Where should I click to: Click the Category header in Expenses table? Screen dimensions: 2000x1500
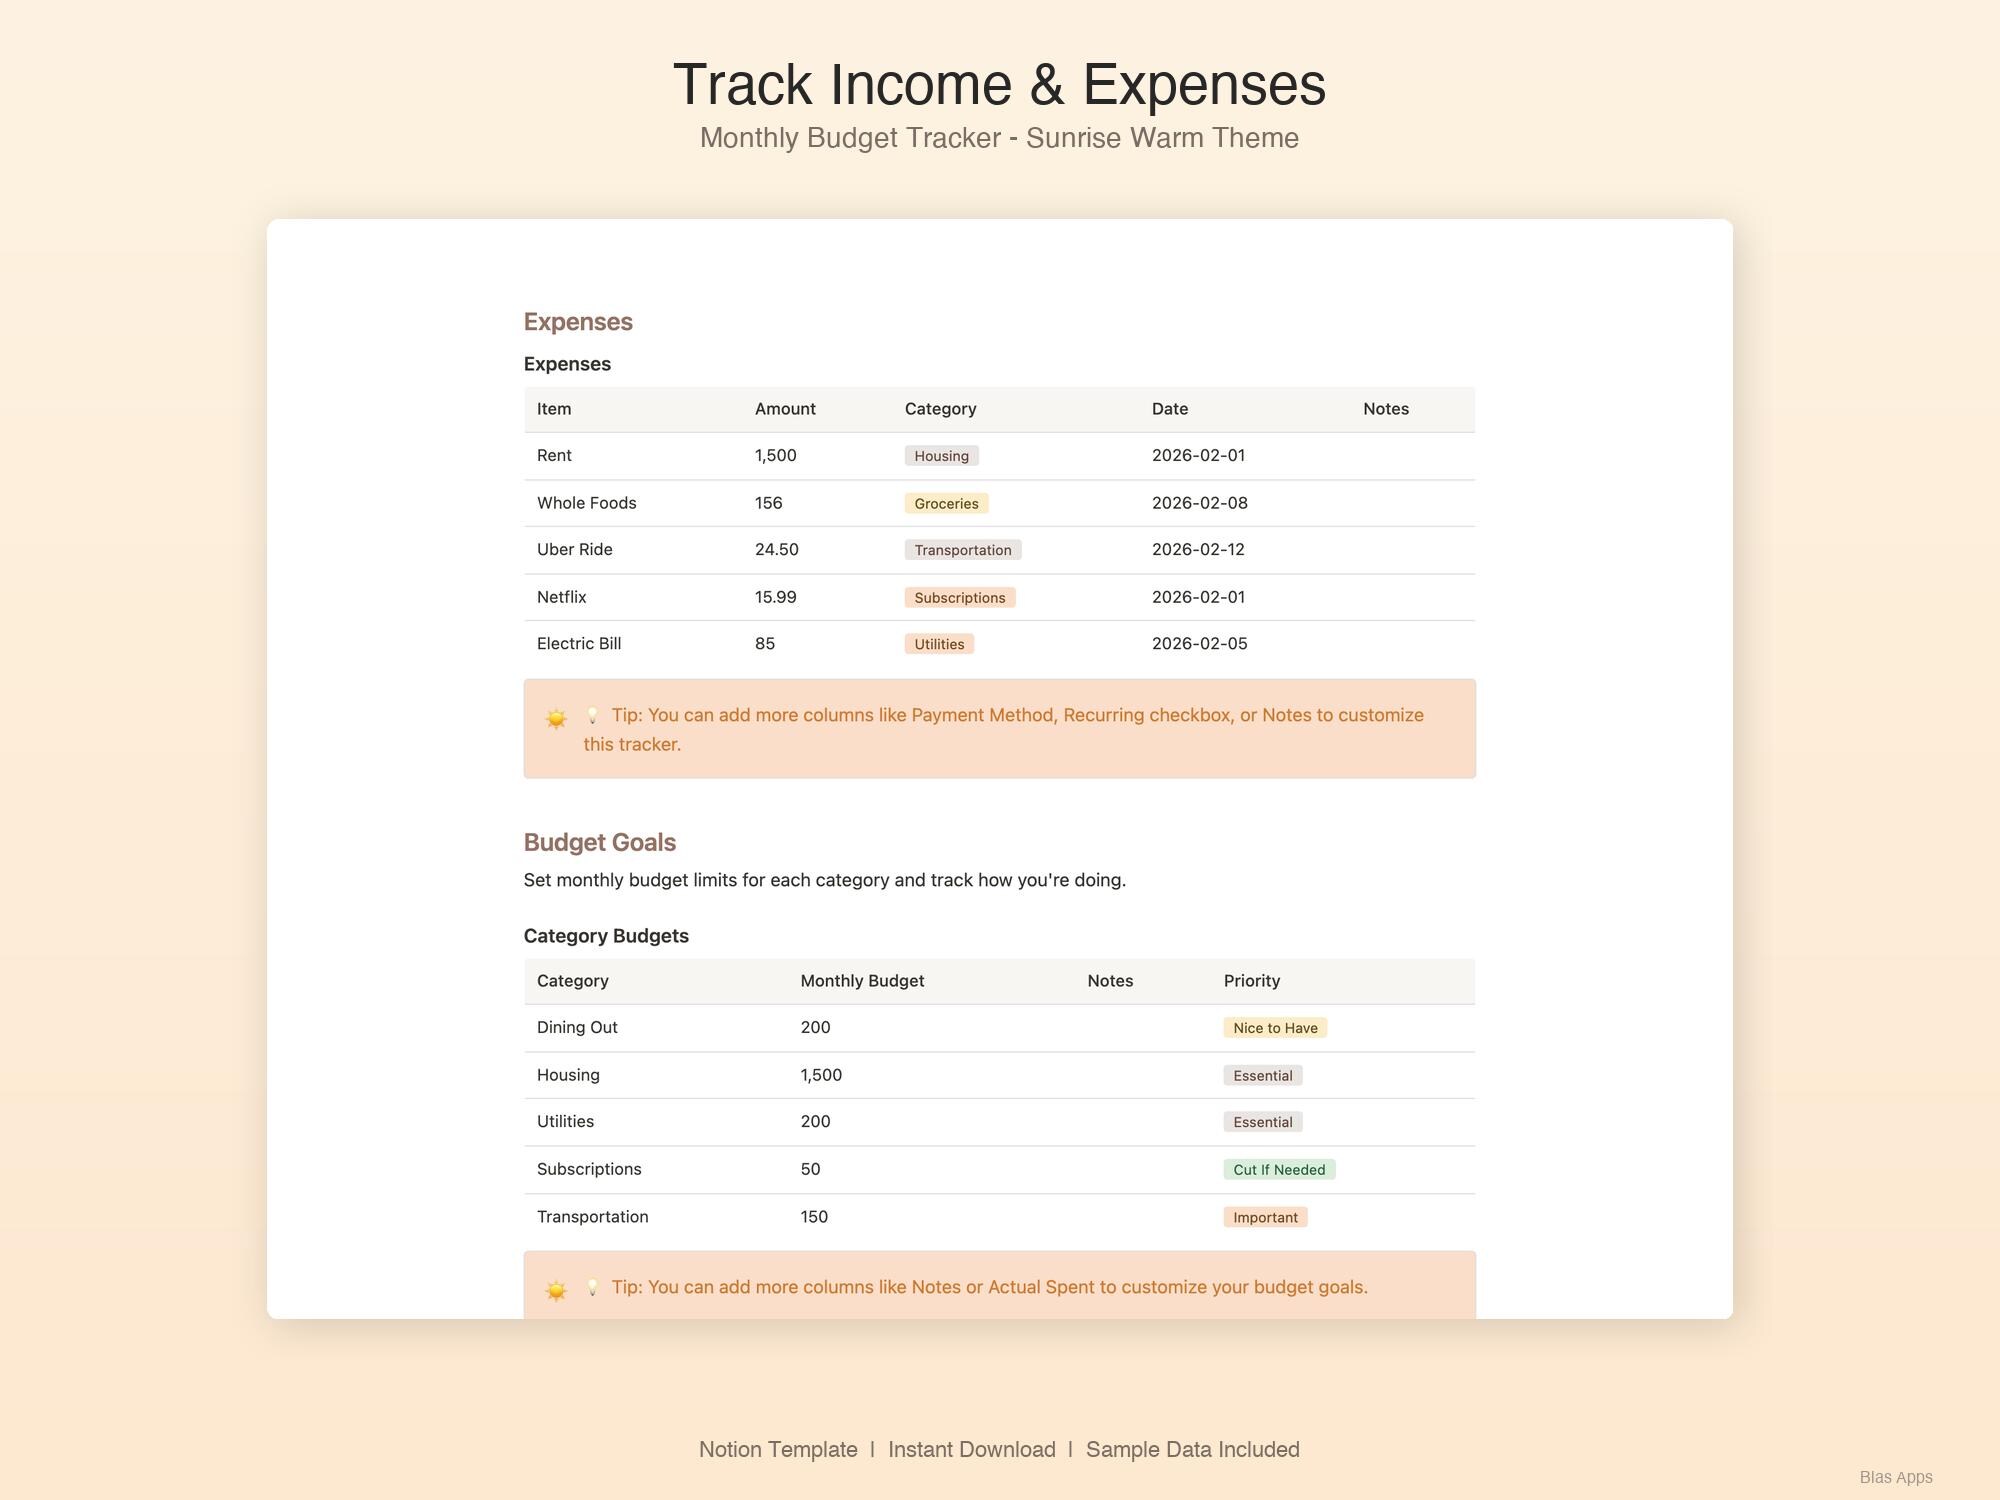pos(940,409)
